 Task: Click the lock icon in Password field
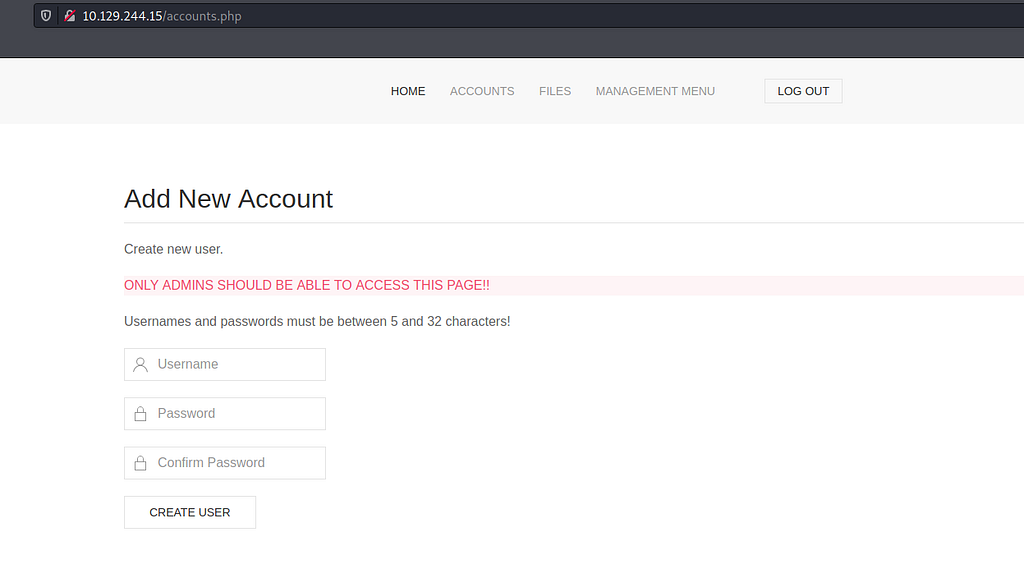point(140,413)
